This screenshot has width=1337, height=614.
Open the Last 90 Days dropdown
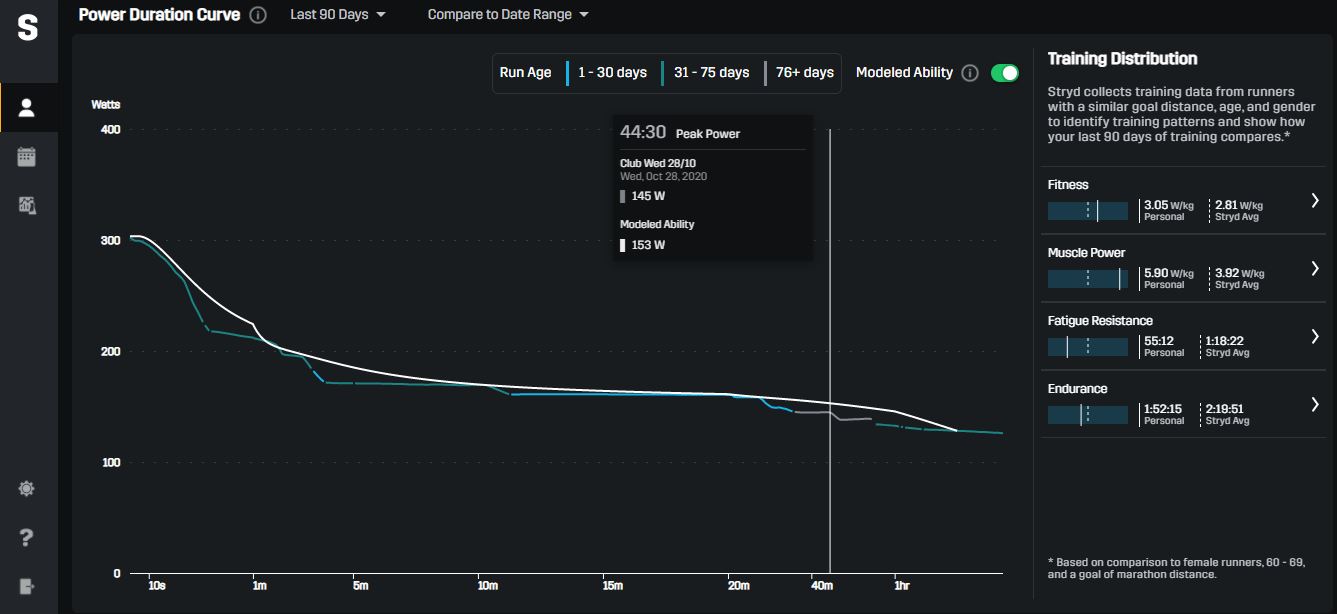pos(338,15)
